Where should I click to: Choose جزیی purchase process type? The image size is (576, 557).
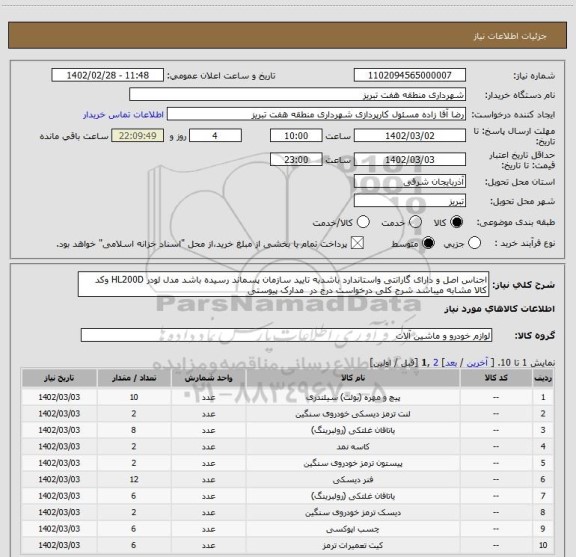pos(474,243)
